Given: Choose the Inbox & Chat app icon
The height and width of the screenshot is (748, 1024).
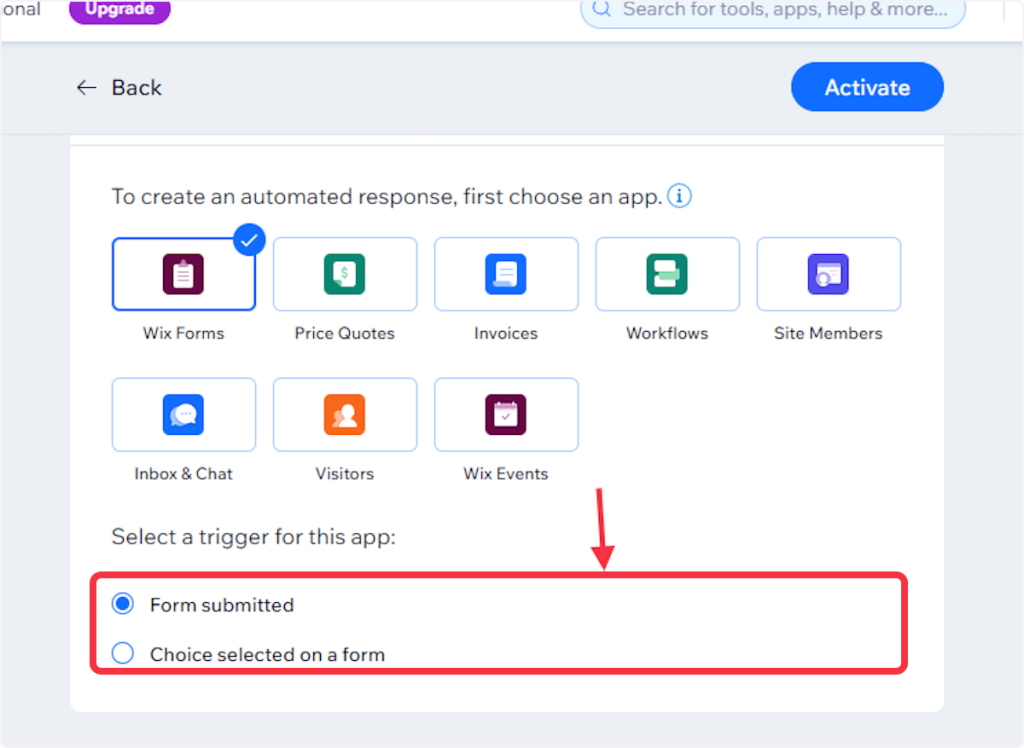Looking at the screenshot, I should (183, 414).
